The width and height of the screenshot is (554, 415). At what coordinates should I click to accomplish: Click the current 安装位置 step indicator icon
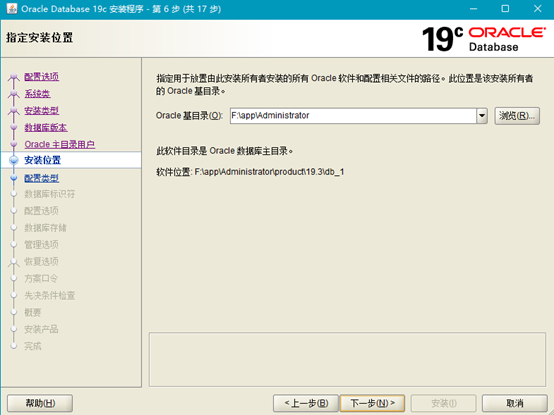coord(14,160)
